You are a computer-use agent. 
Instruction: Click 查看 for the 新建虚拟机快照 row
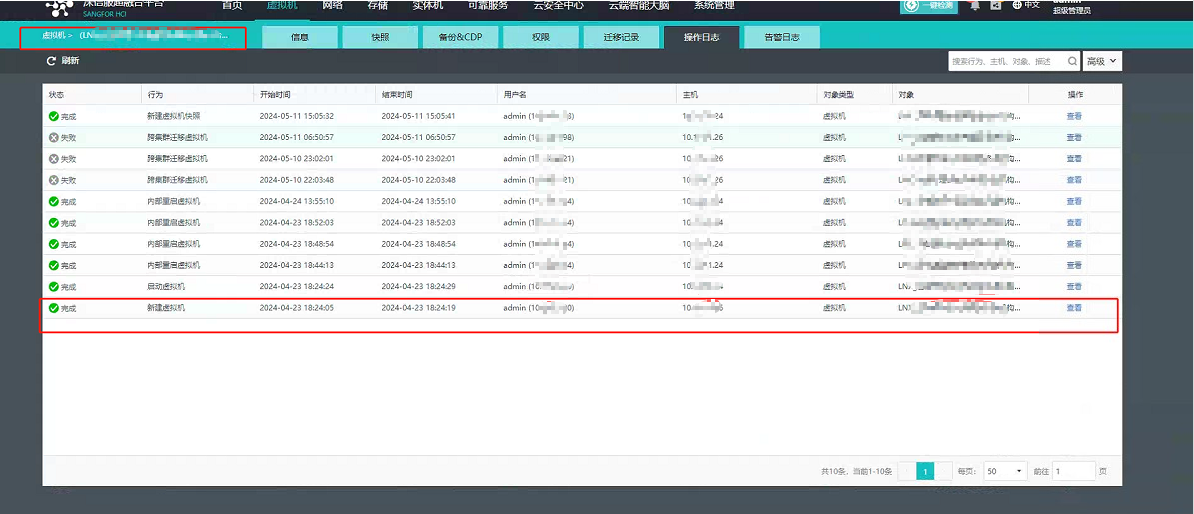point(1074,117)
